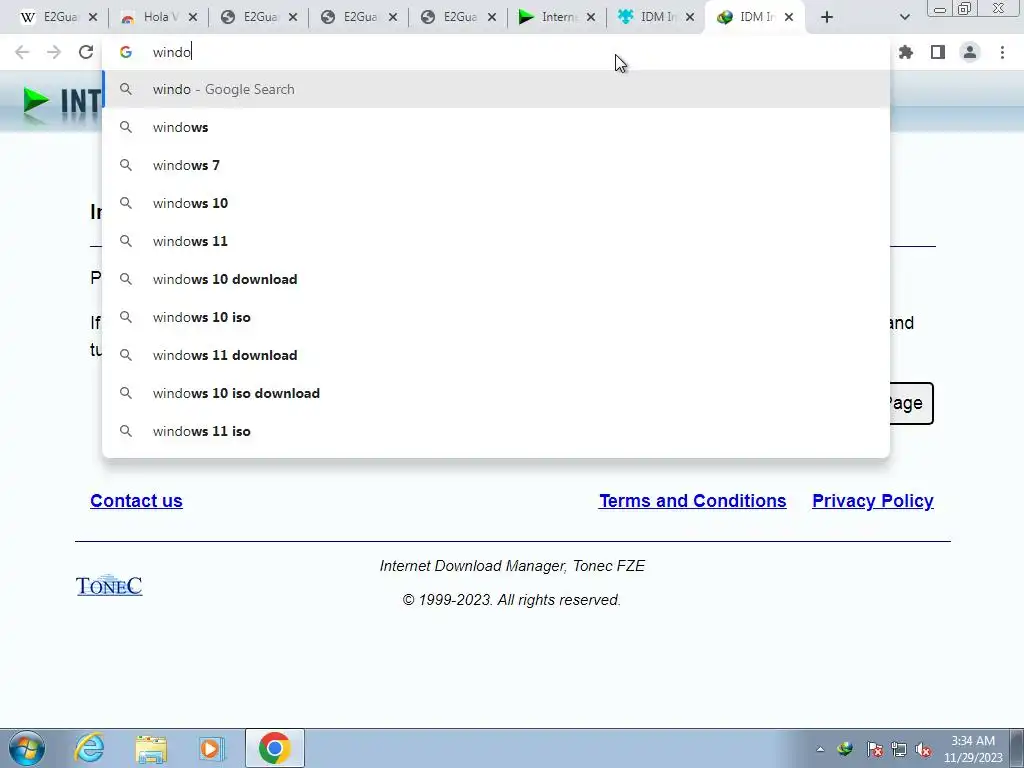Select the 'windows 7' suggestion
The width and height of the screenshot is (1024, 768).
pyautogui.click(x=496, y=165)
